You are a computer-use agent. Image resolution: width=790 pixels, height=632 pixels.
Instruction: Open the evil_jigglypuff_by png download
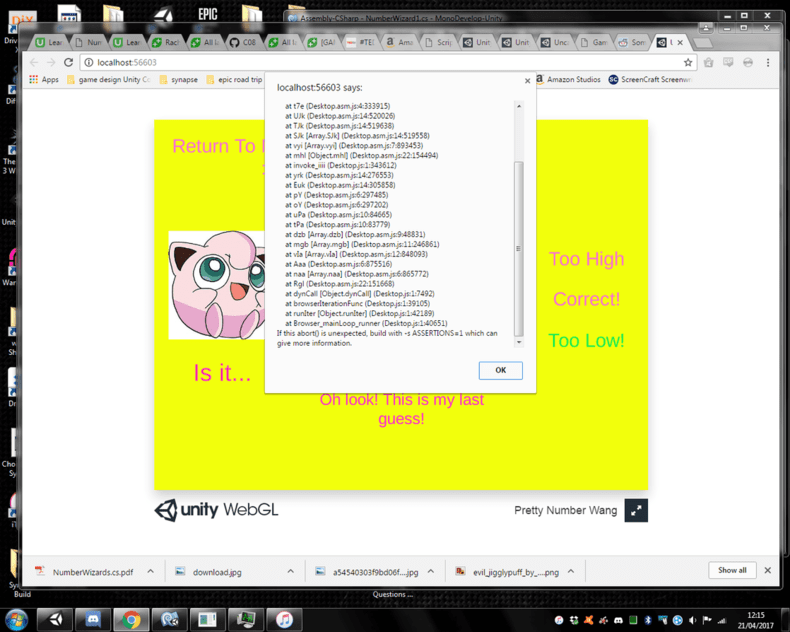507,572
